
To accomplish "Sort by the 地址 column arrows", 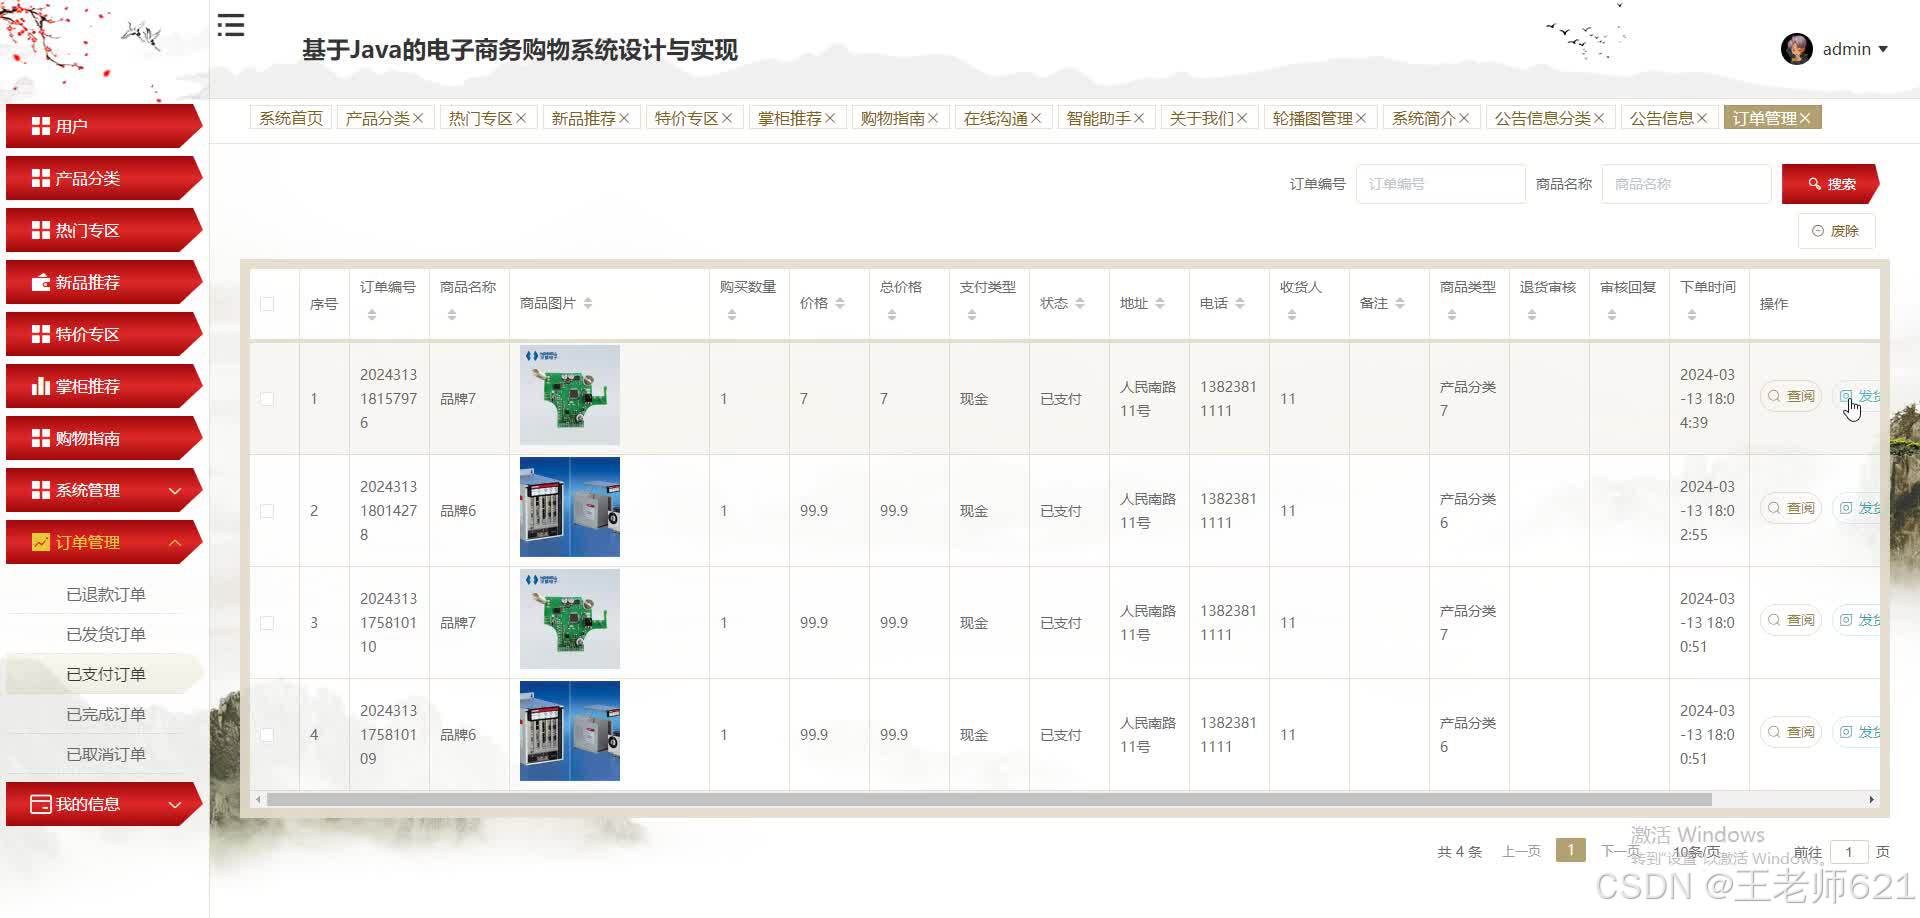I will click(x=1160, y=303).
